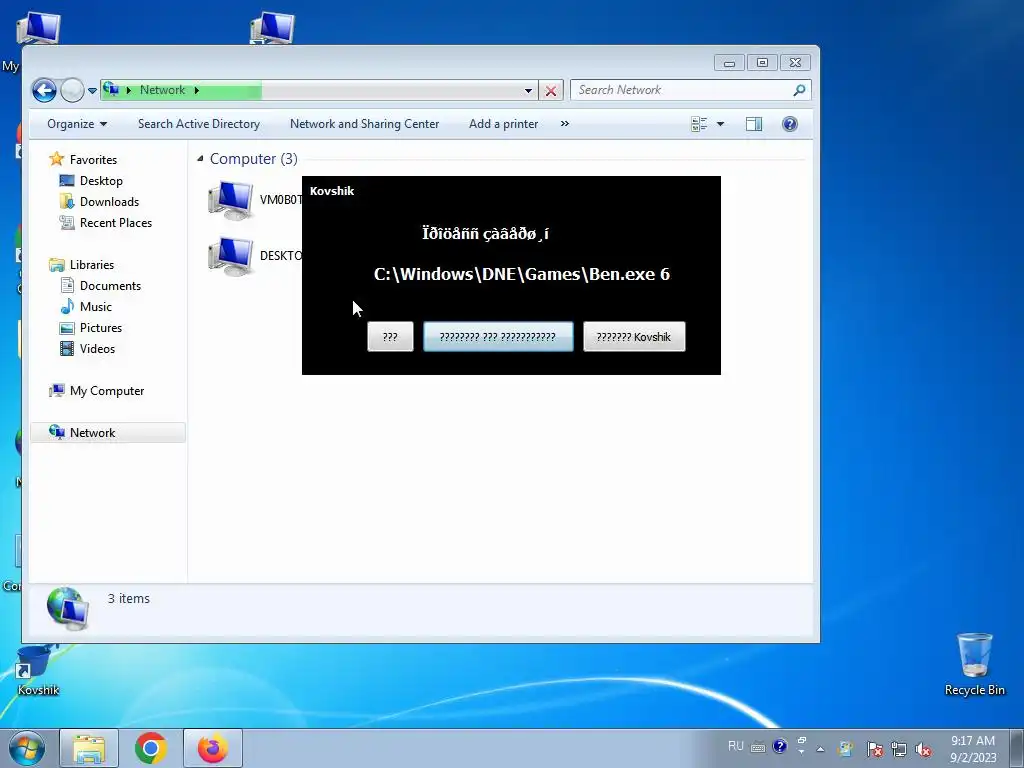Open File Explorer from taskbar
This screenshot has height=768, width=1024.
coord(89,748)
